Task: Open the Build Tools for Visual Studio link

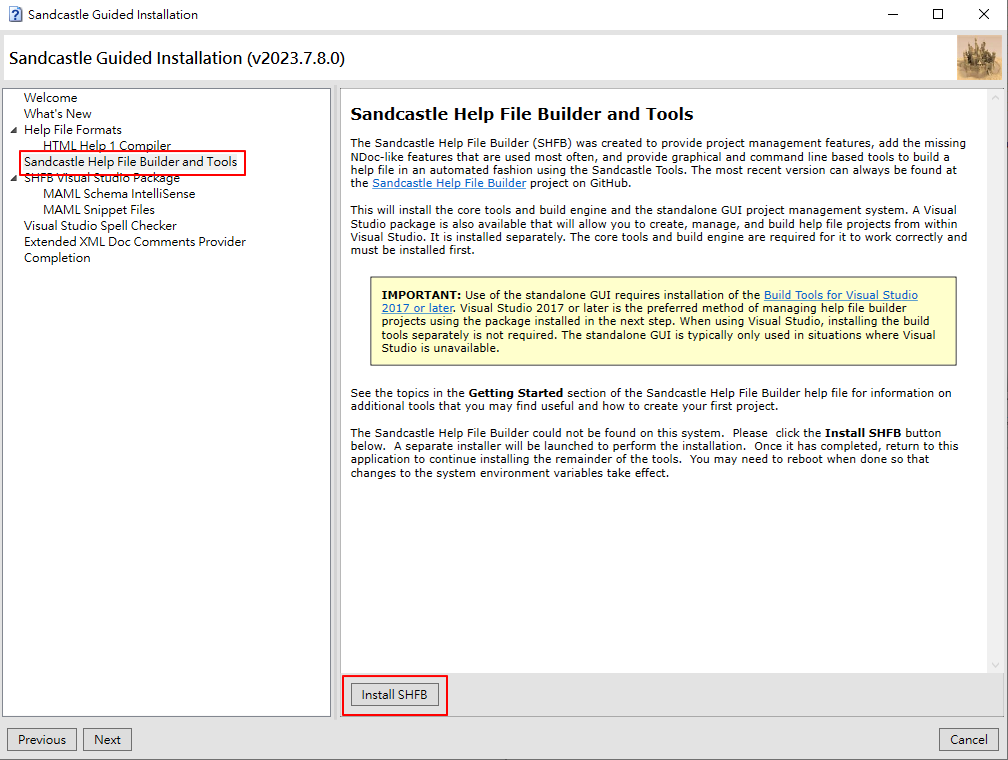Action: pos(649,302)
